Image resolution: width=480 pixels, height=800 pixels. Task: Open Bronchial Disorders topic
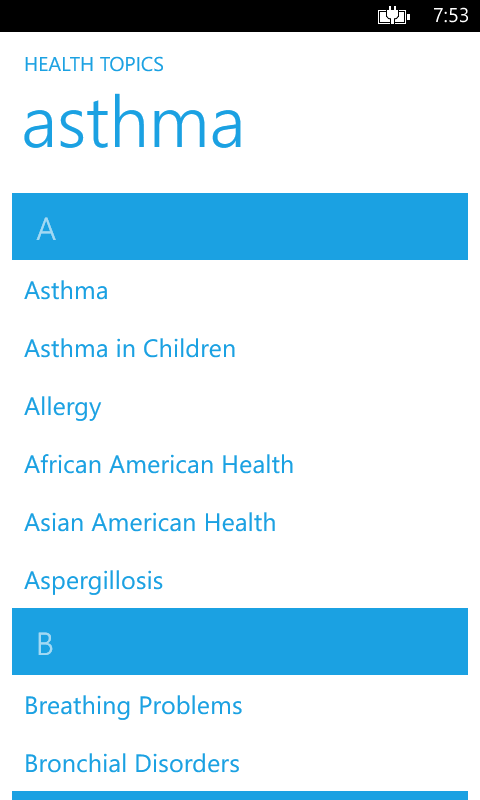click(132, 764)
